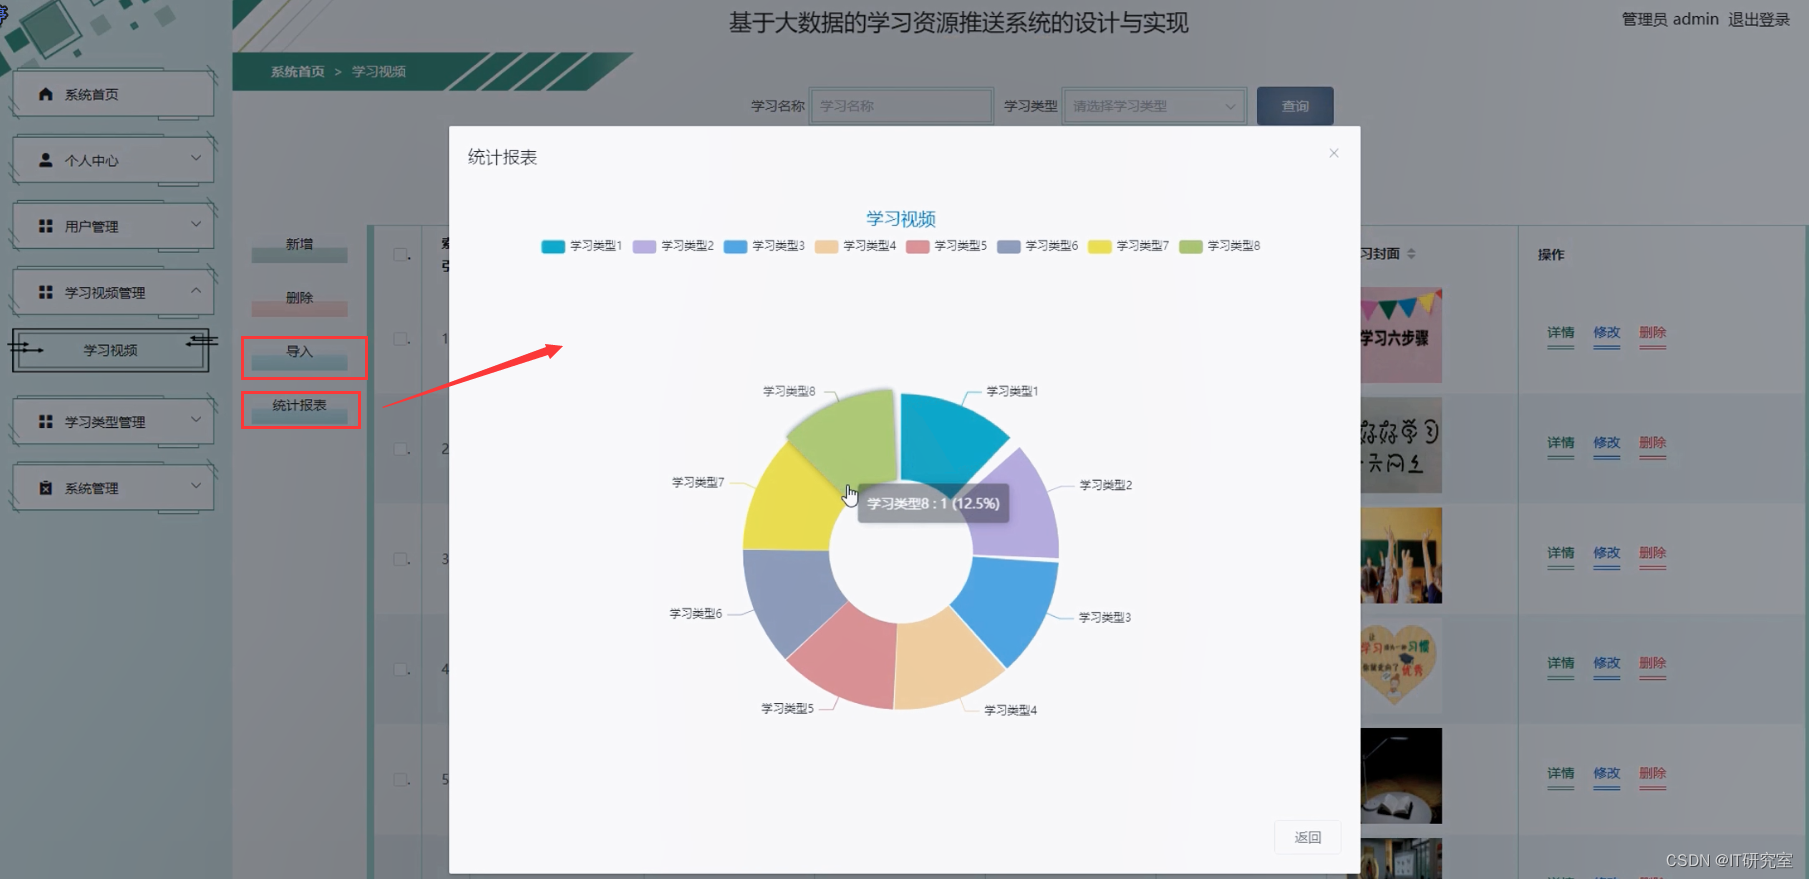
Task: Click the 统计报表 button
Action: point(299,409)
